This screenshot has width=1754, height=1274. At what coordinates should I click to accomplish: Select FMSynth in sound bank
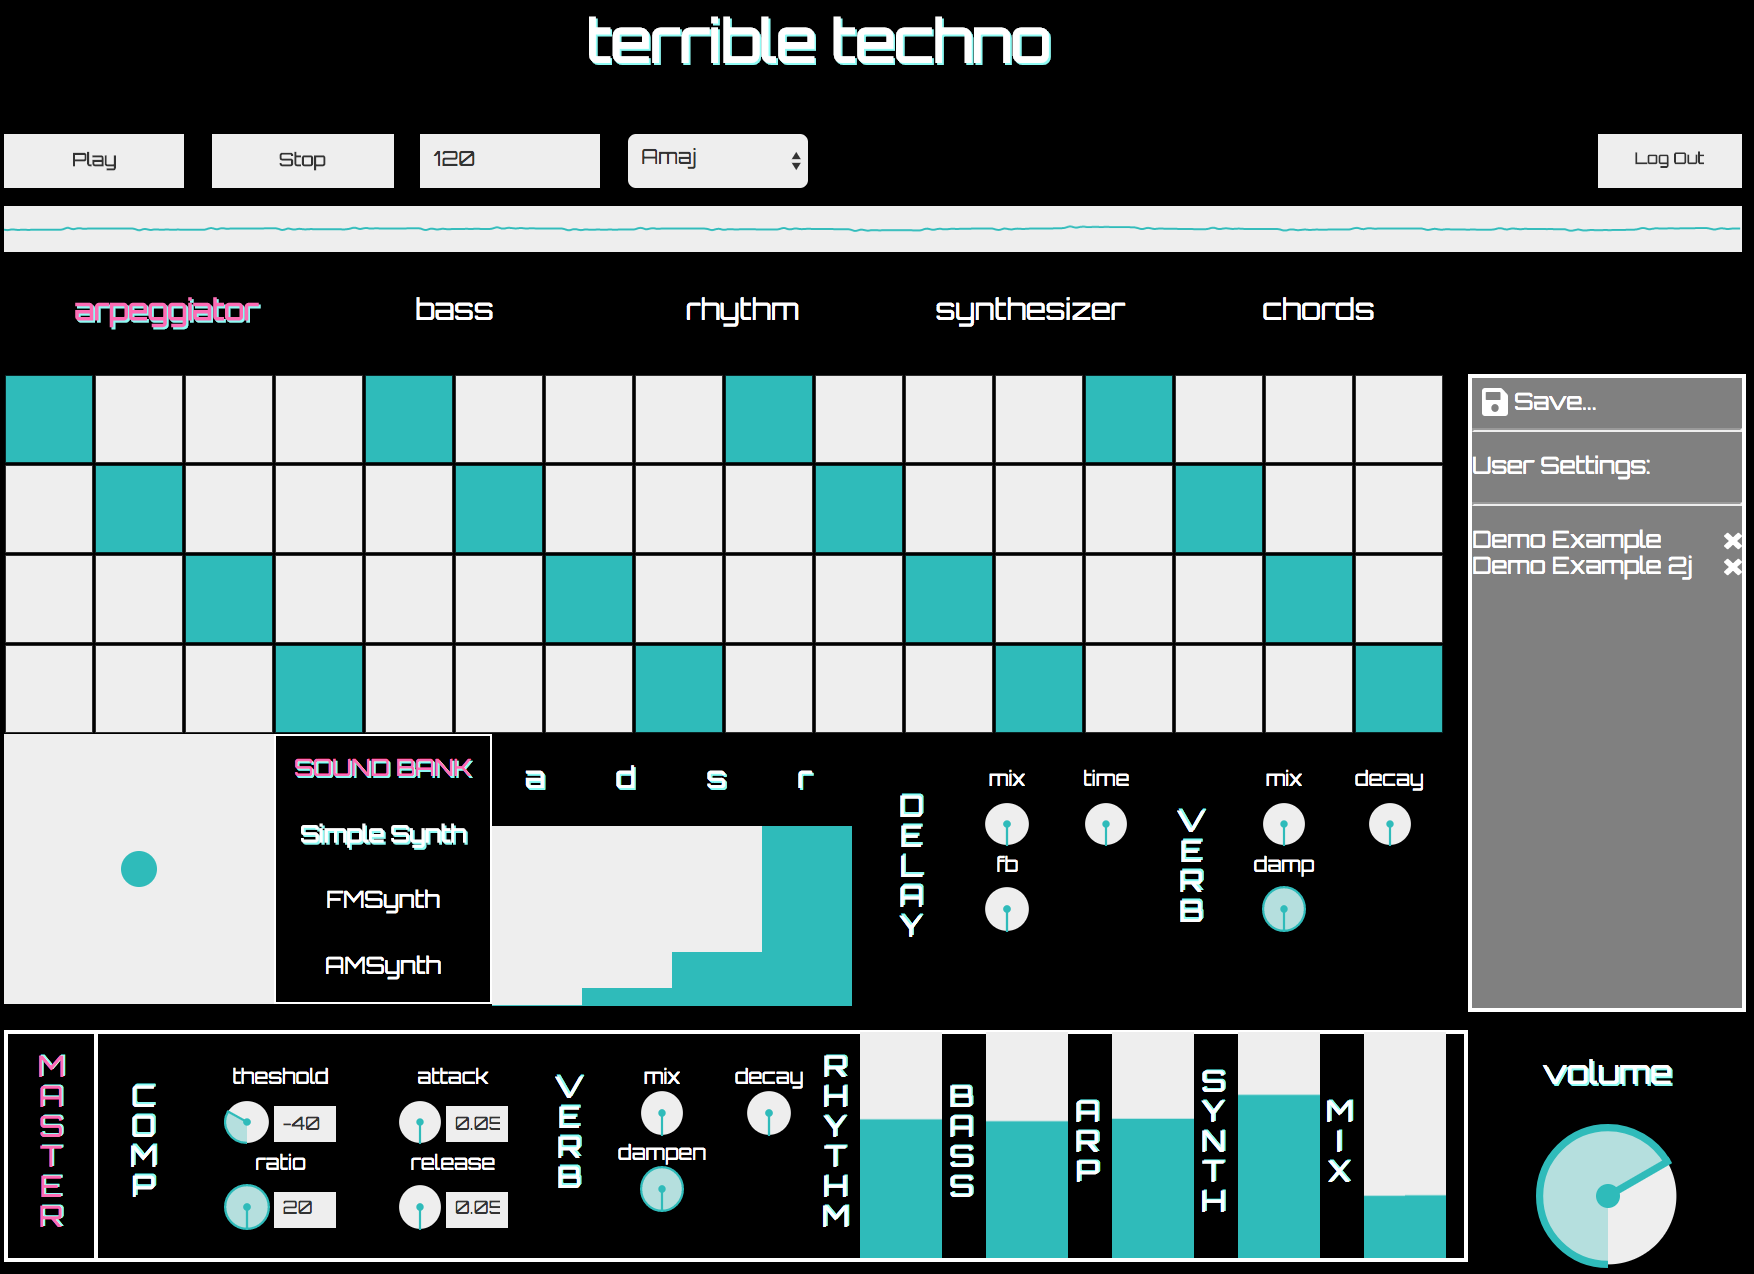click(383, 900)
